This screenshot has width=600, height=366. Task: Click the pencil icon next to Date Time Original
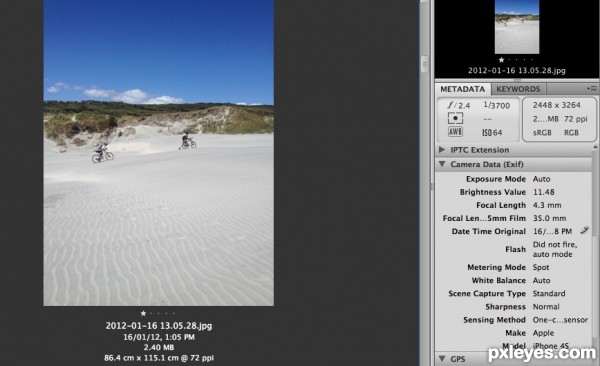click(x=584, y=230)
